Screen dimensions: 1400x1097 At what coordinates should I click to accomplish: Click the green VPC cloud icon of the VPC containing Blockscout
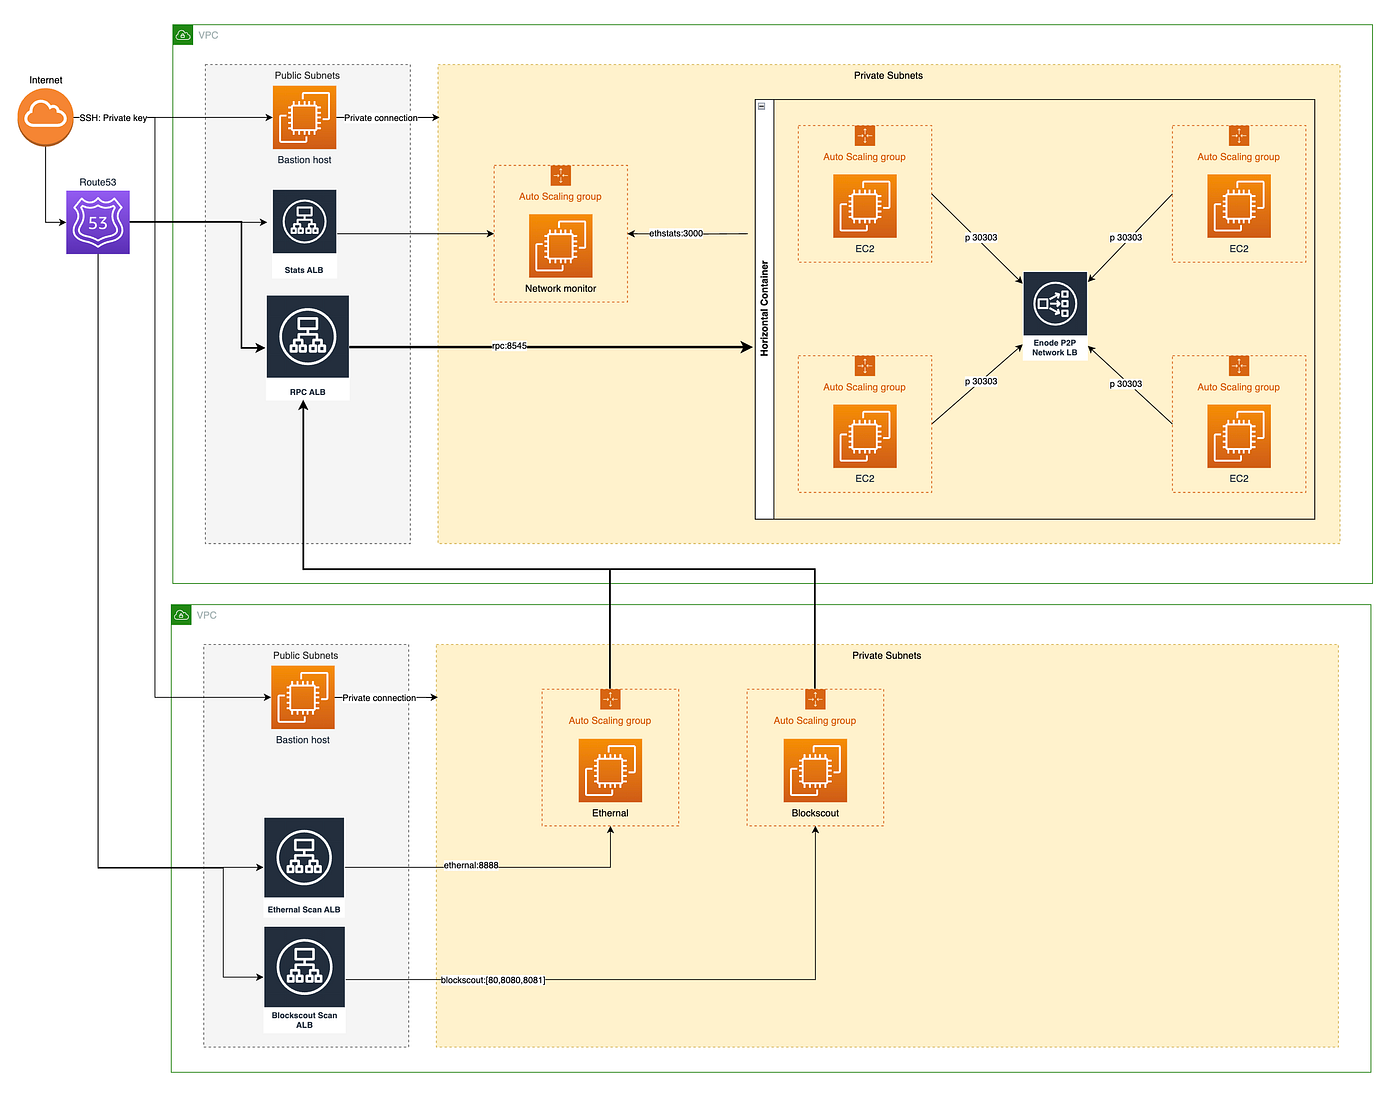pos(182,615)
